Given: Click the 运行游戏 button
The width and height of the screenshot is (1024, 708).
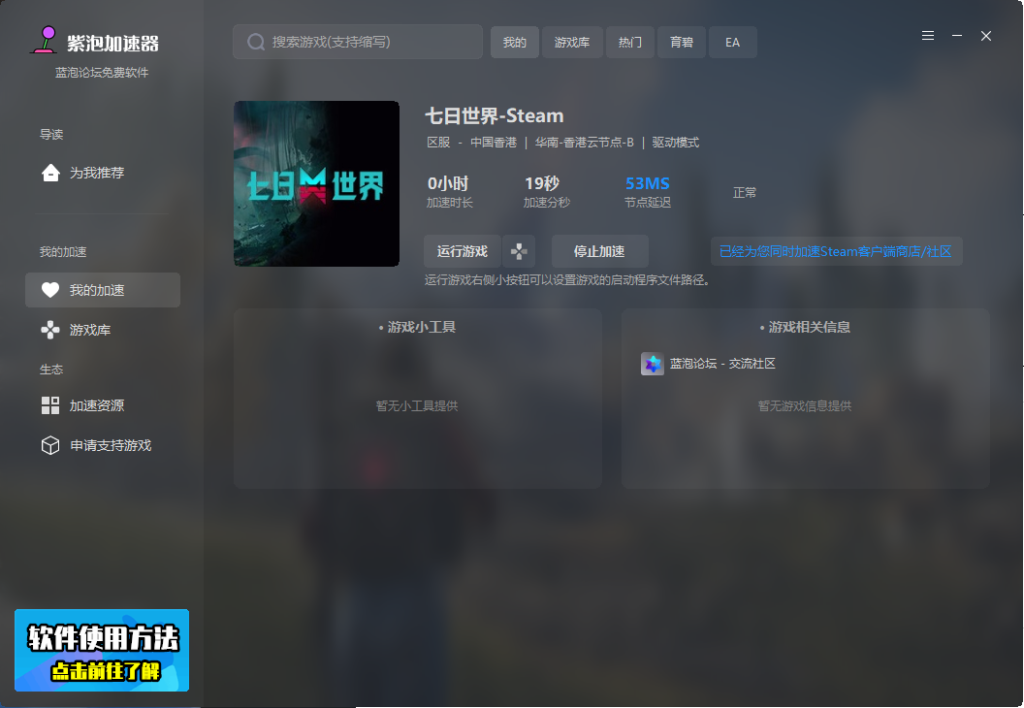Looking at the screenshot, I should tap(462, 251).
